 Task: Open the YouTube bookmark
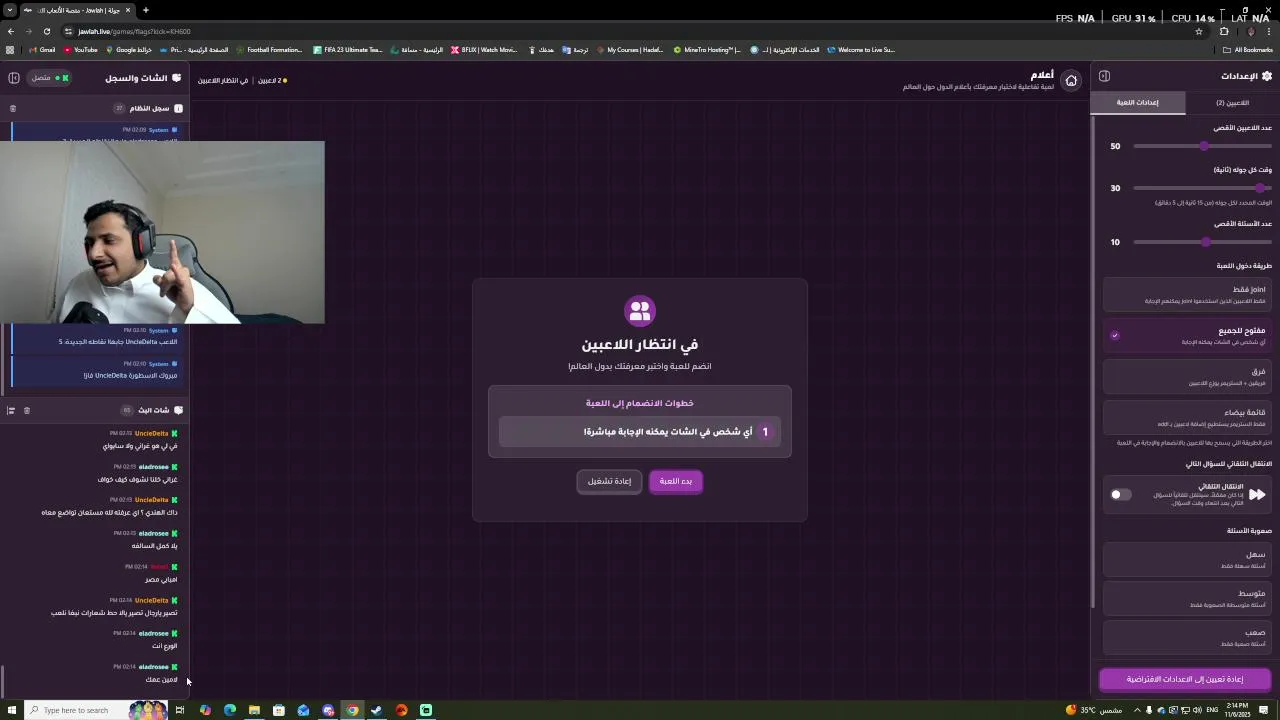coord(81,49)
